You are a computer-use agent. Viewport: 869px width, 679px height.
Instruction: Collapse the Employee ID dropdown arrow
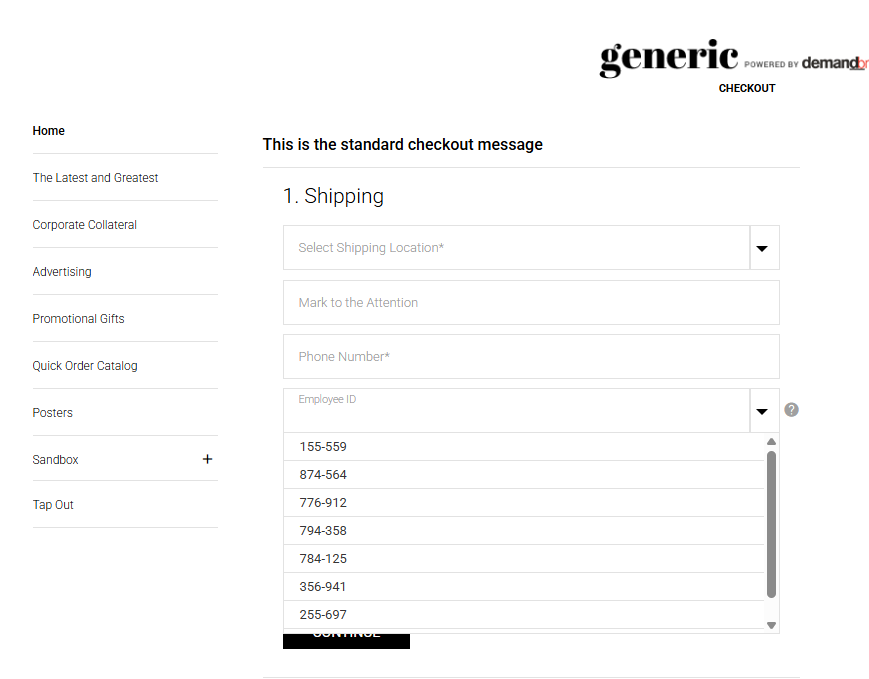764,411
